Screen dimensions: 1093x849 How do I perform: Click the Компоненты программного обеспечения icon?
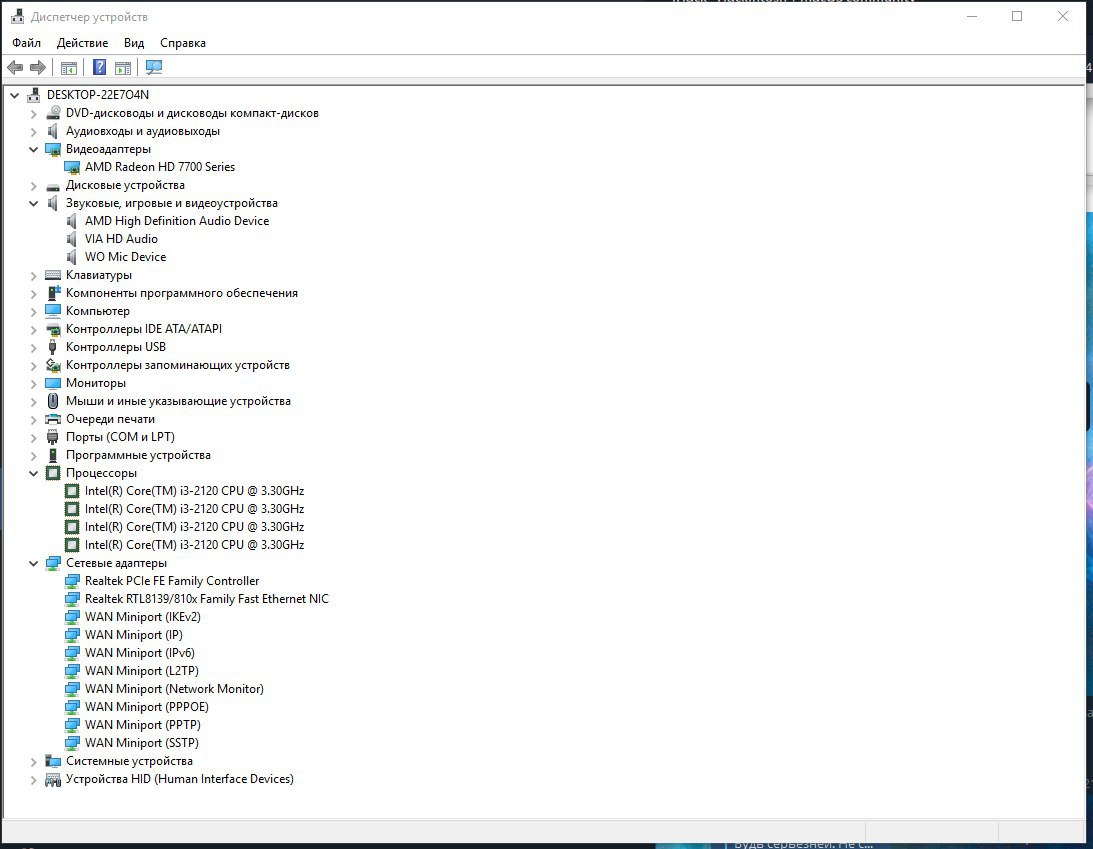coord(53,293)
